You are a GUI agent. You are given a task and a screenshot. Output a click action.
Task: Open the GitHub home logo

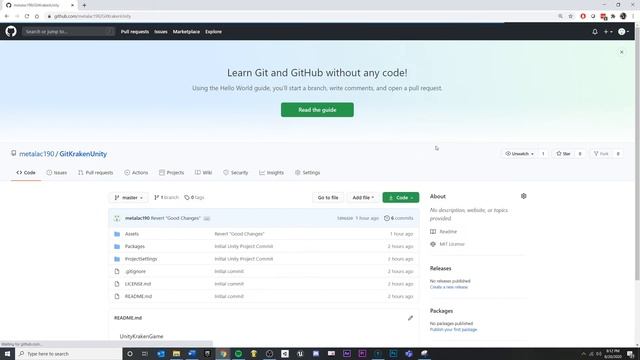[11, 31]
